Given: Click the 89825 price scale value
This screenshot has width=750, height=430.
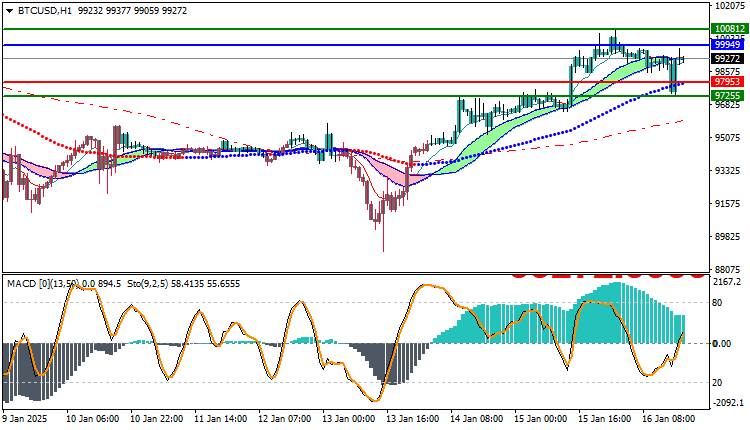Looking at the screenshot, I should [x=729, y=236].
